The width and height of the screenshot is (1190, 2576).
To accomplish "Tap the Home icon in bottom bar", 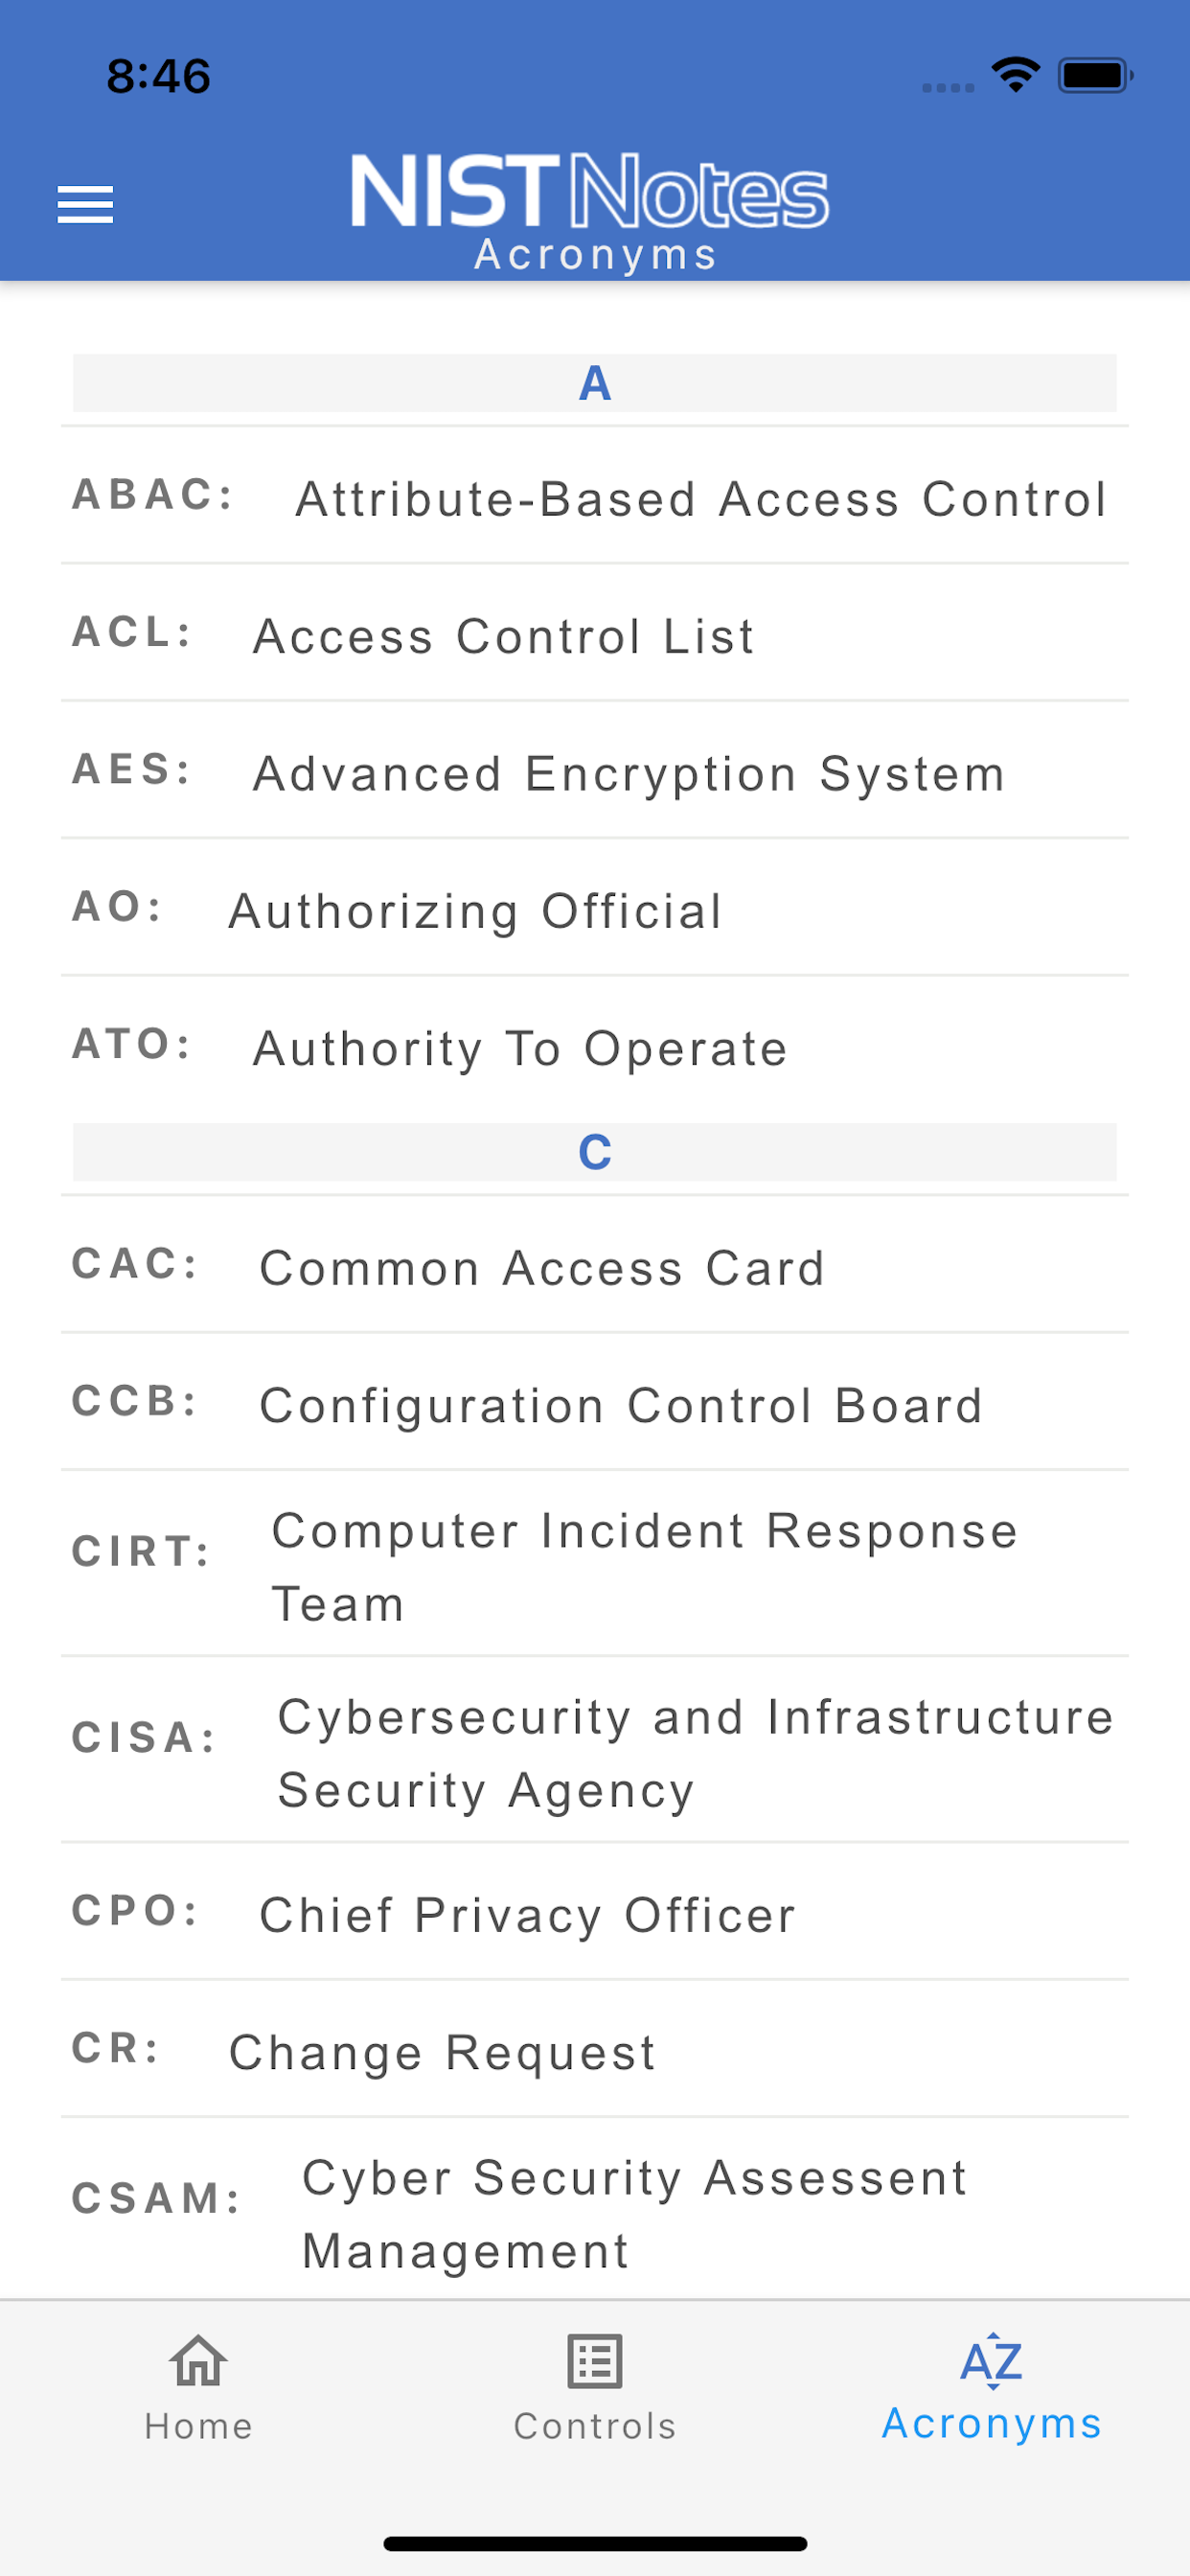I will [198, 2361].
